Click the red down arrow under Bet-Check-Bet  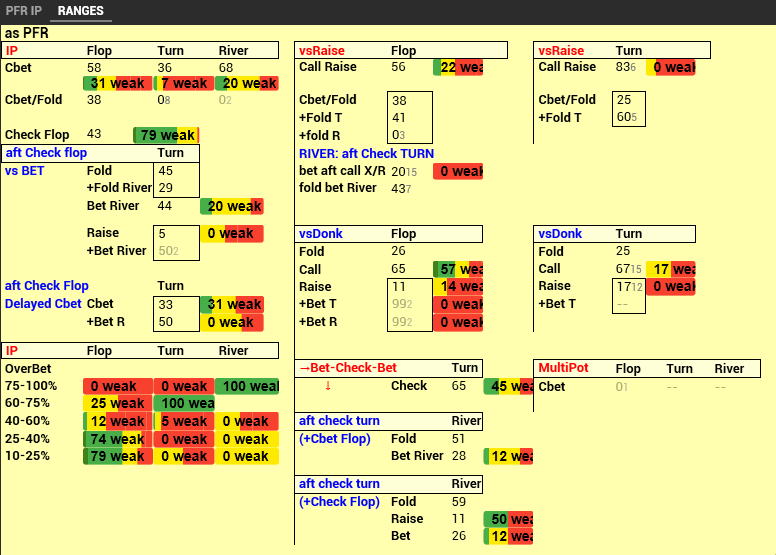[327, 386]
